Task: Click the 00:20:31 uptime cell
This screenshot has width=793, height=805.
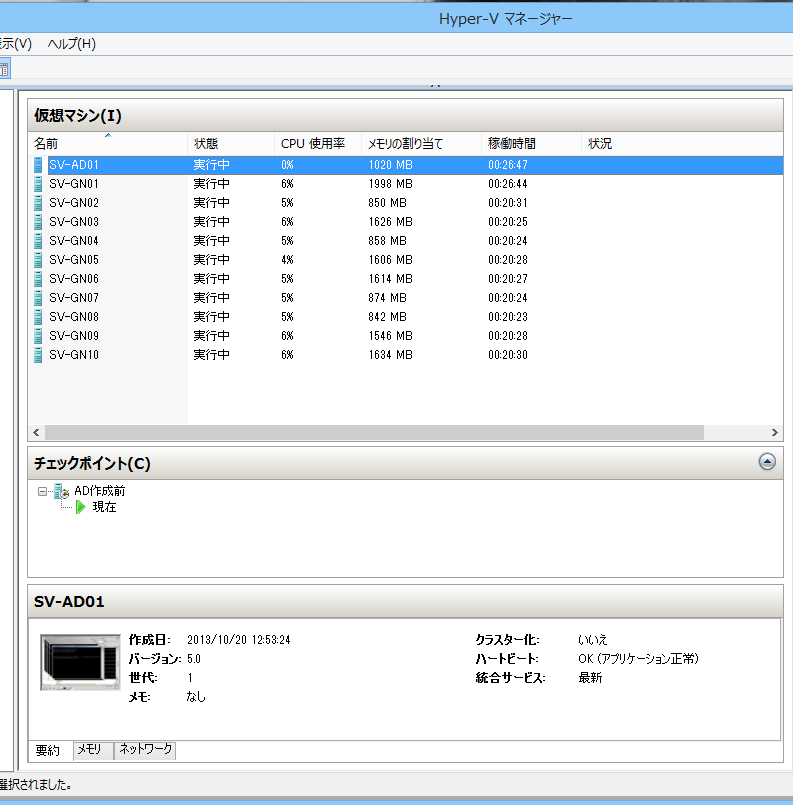Action: coord(508,203)
